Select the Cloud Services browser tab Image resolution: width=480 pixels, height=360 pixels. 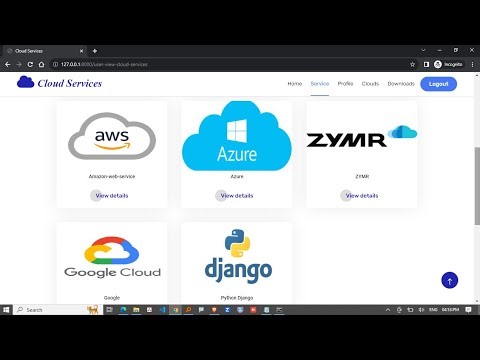(x=44, y=51)
